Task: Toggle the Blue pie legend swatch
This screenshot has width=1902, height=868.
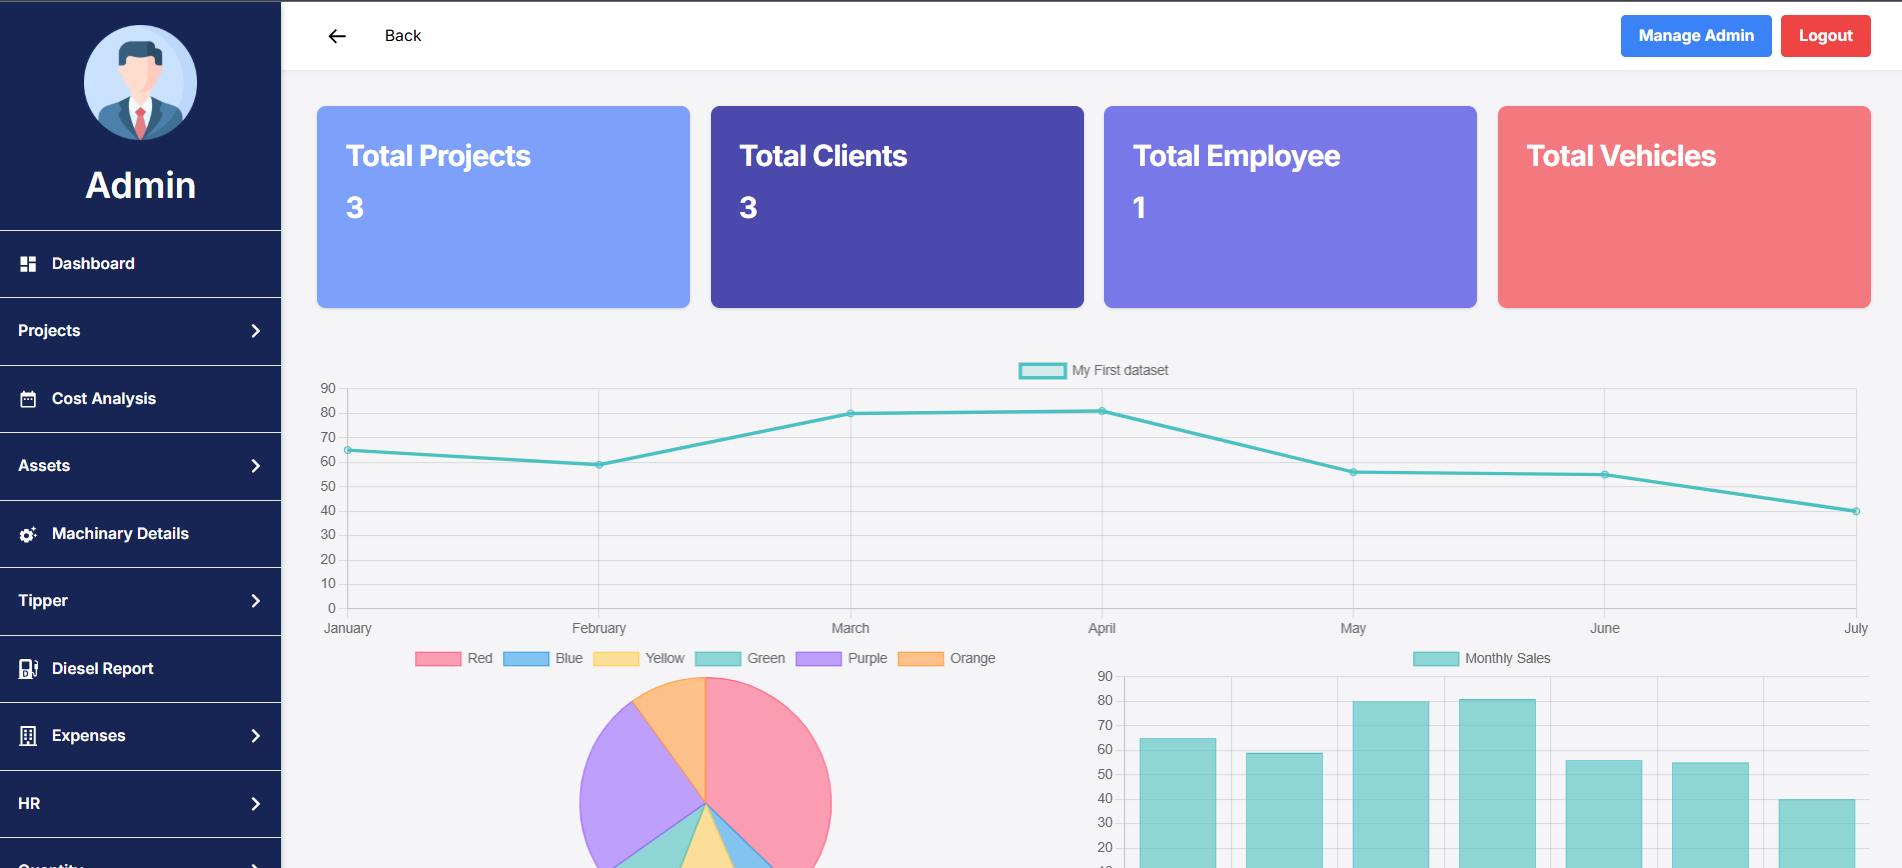Action: tap(526, 659)
